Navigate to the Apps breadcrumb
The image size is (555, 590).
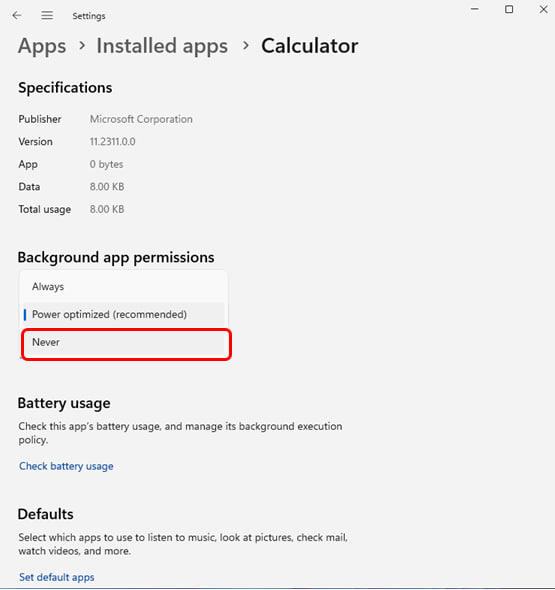[42, 46]
